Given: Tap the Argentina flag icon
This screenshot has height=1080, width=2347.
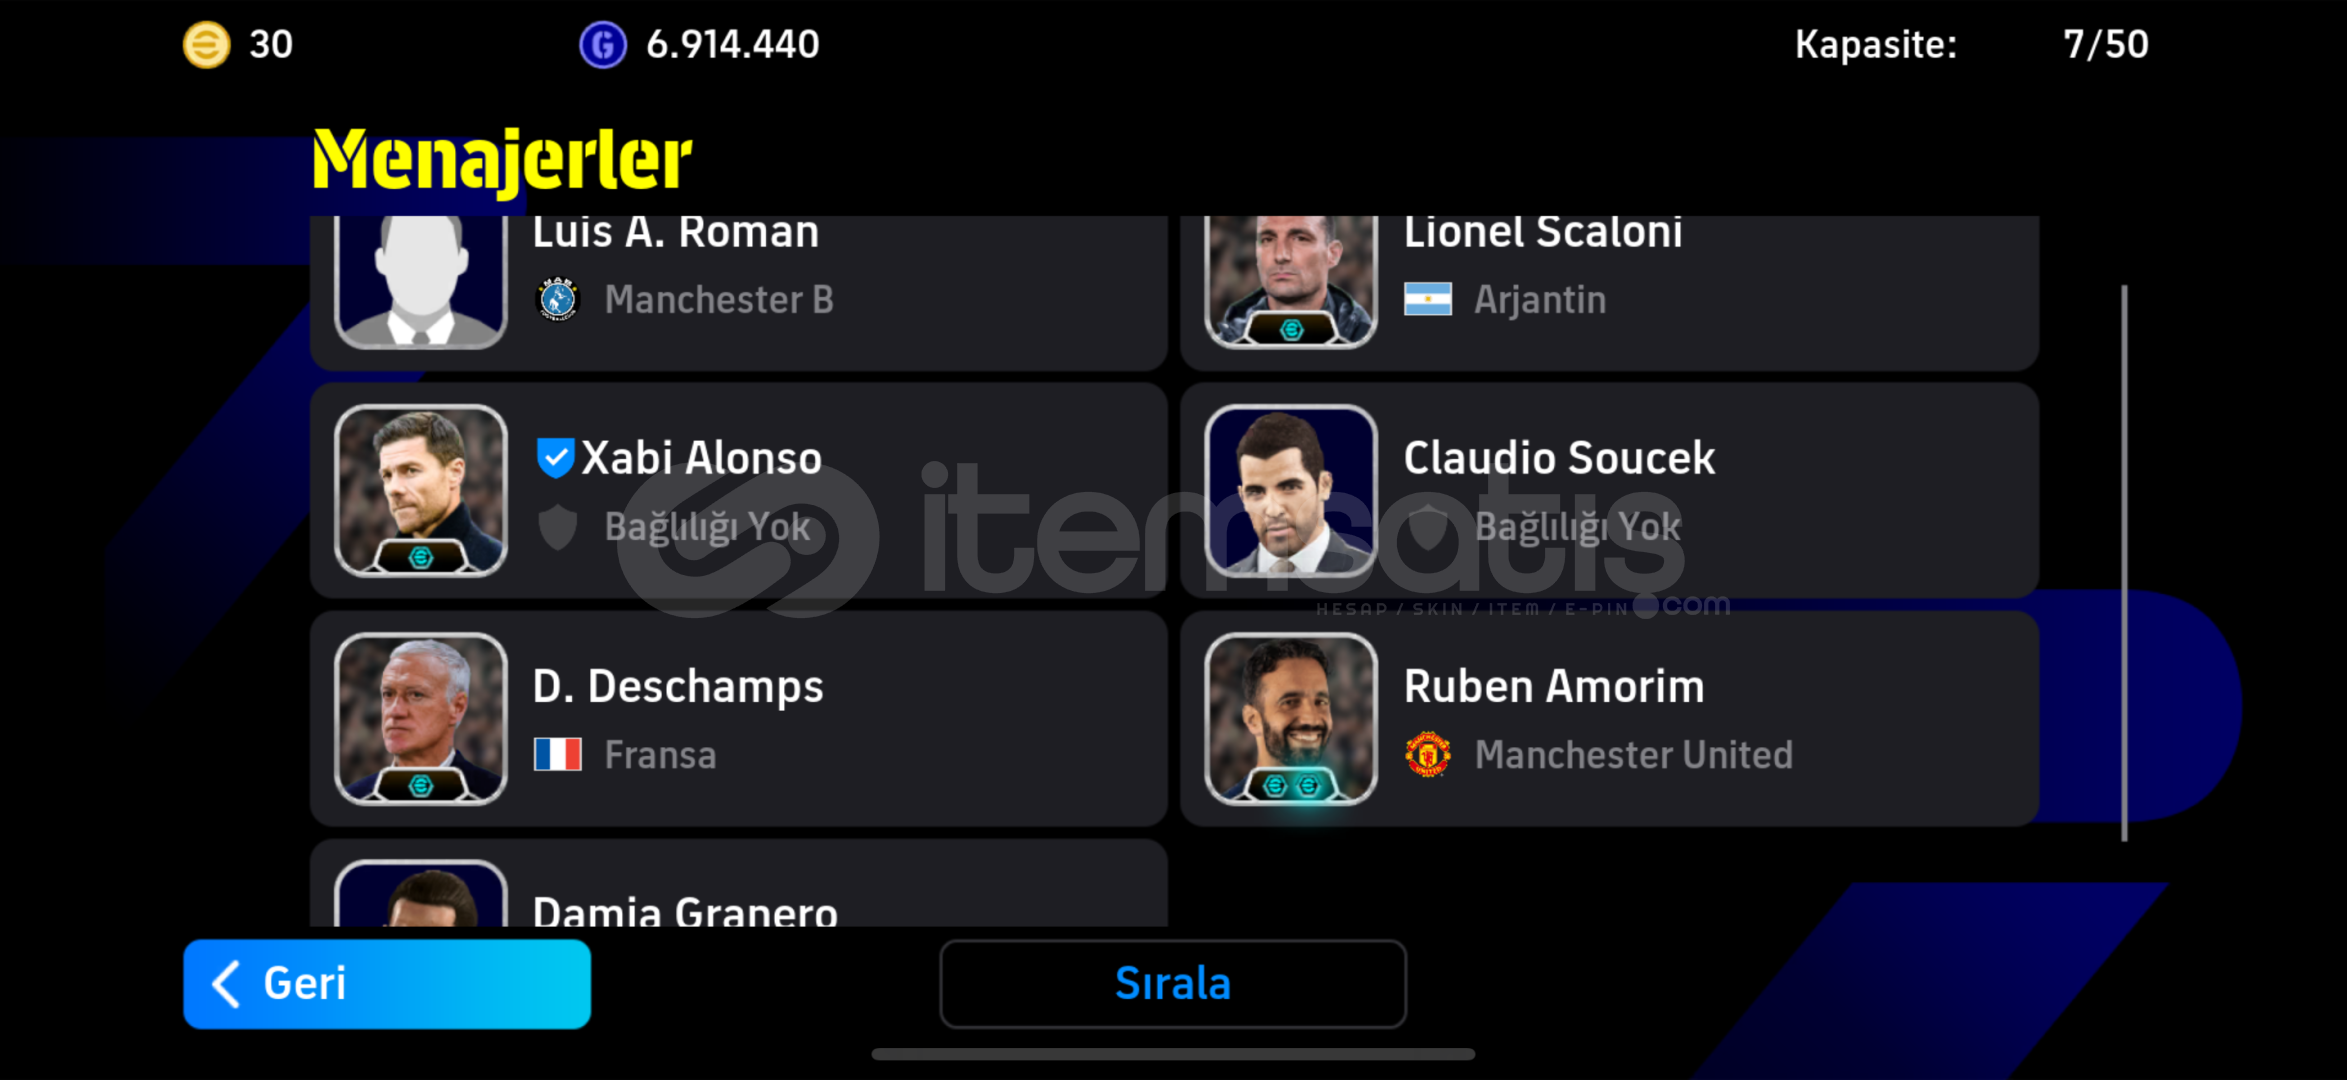Looking at the screenshot, I should (x=1428, y=299).
